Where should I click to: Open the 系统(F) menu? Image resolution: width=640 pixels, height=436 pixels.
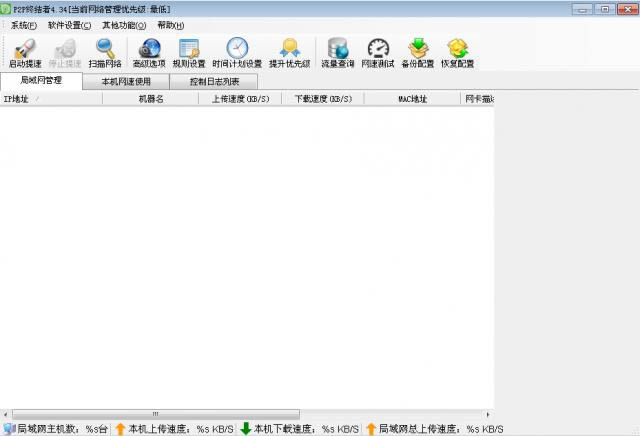click(23, 25)
